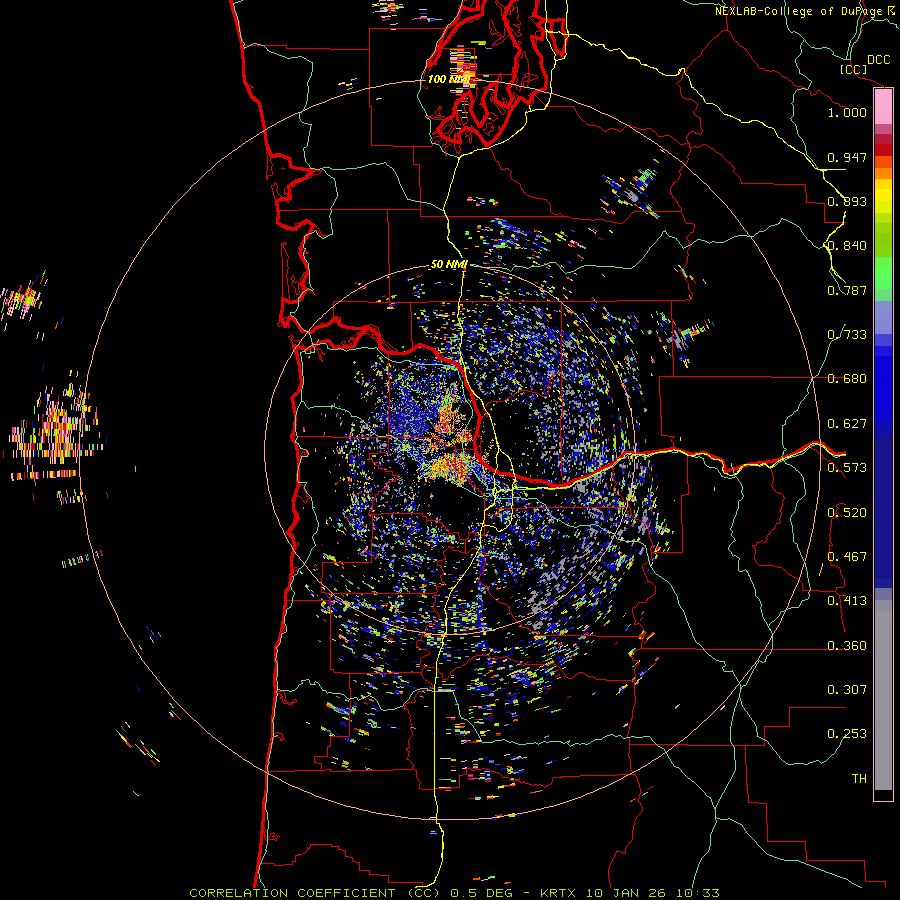This screenshot has height=900, width=900.
Task: Select the 0.413 scale value
Action: click(x=847, y=601)
